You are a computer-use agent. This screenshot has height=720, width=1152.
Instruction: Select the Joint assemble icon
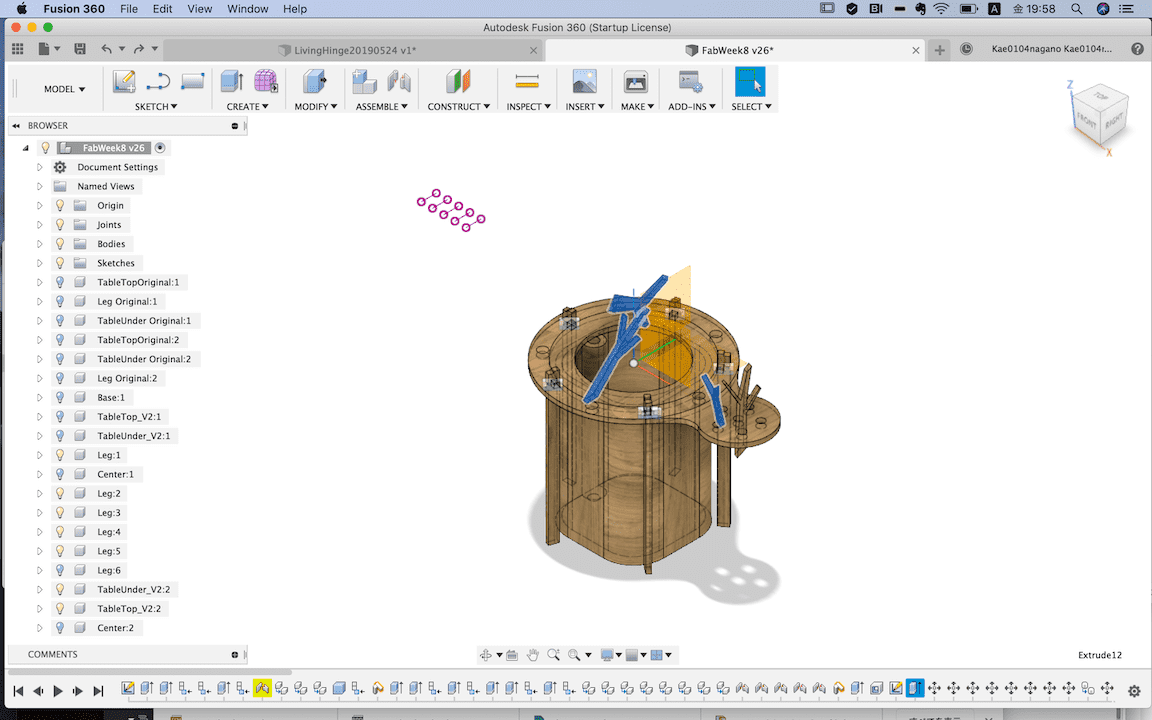tap(399, 82)
